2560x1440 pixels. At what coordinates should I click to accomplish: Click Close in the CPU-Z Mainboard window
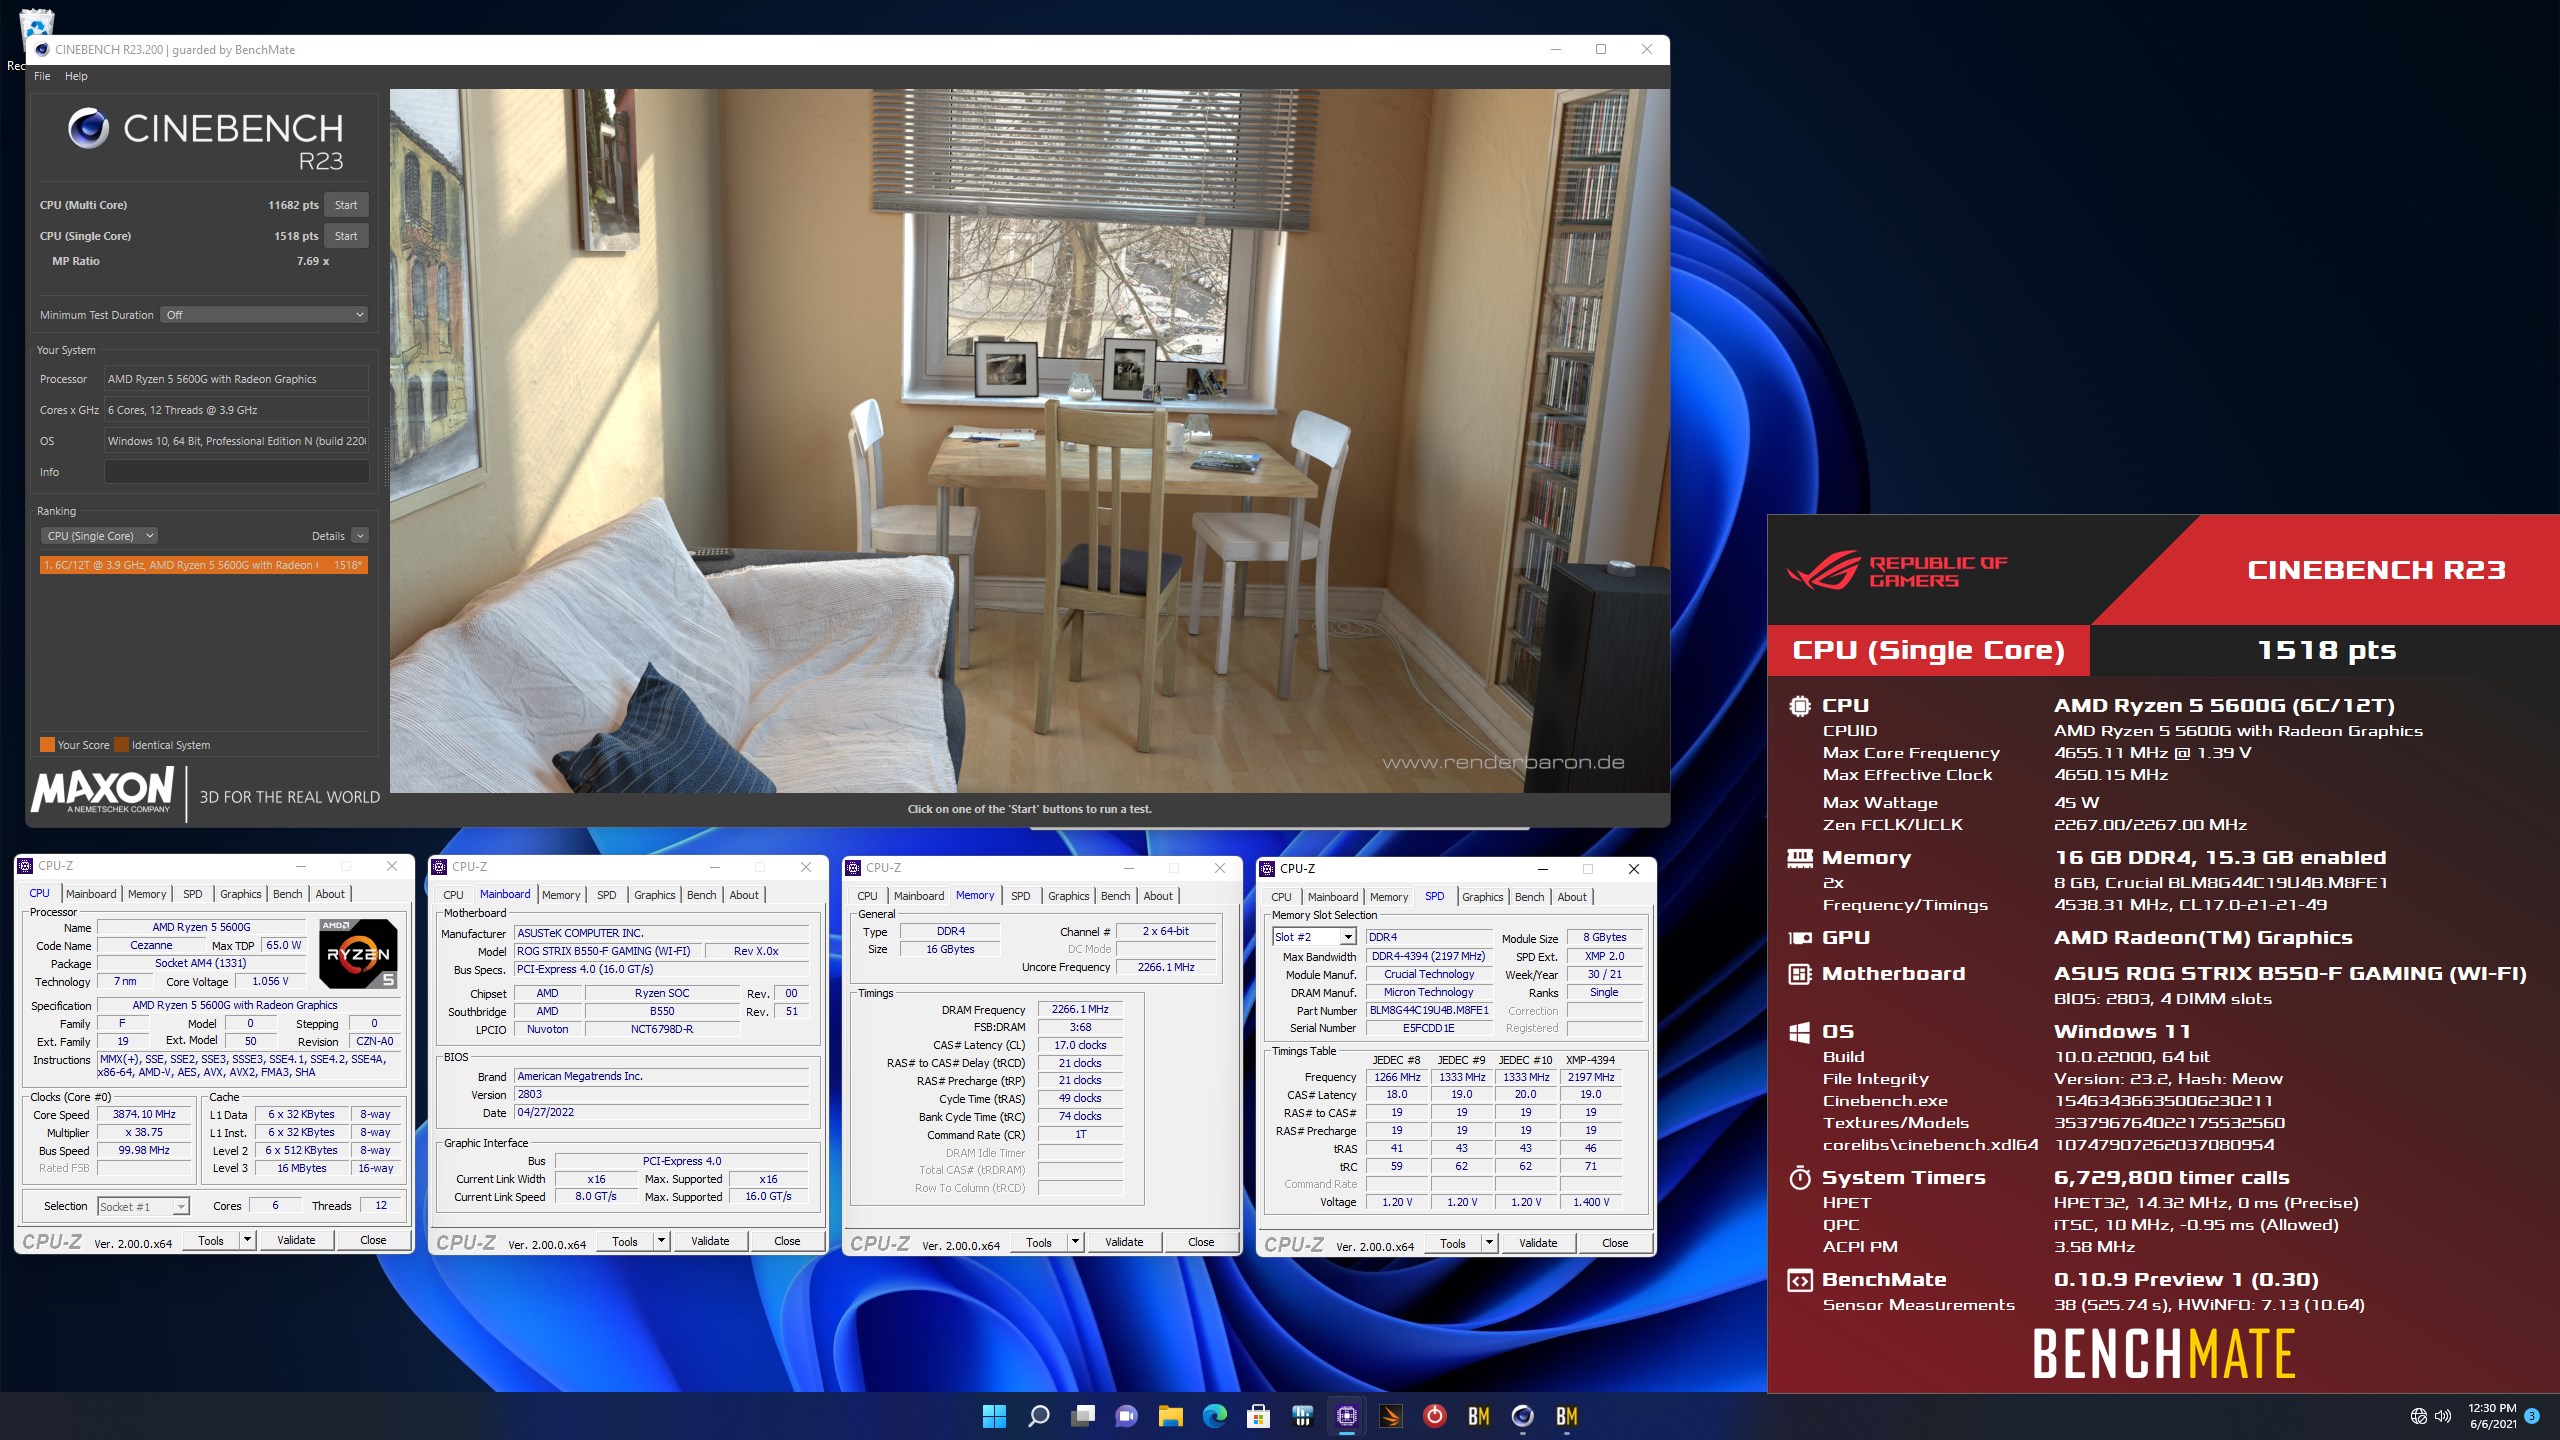click(787, 1241)
